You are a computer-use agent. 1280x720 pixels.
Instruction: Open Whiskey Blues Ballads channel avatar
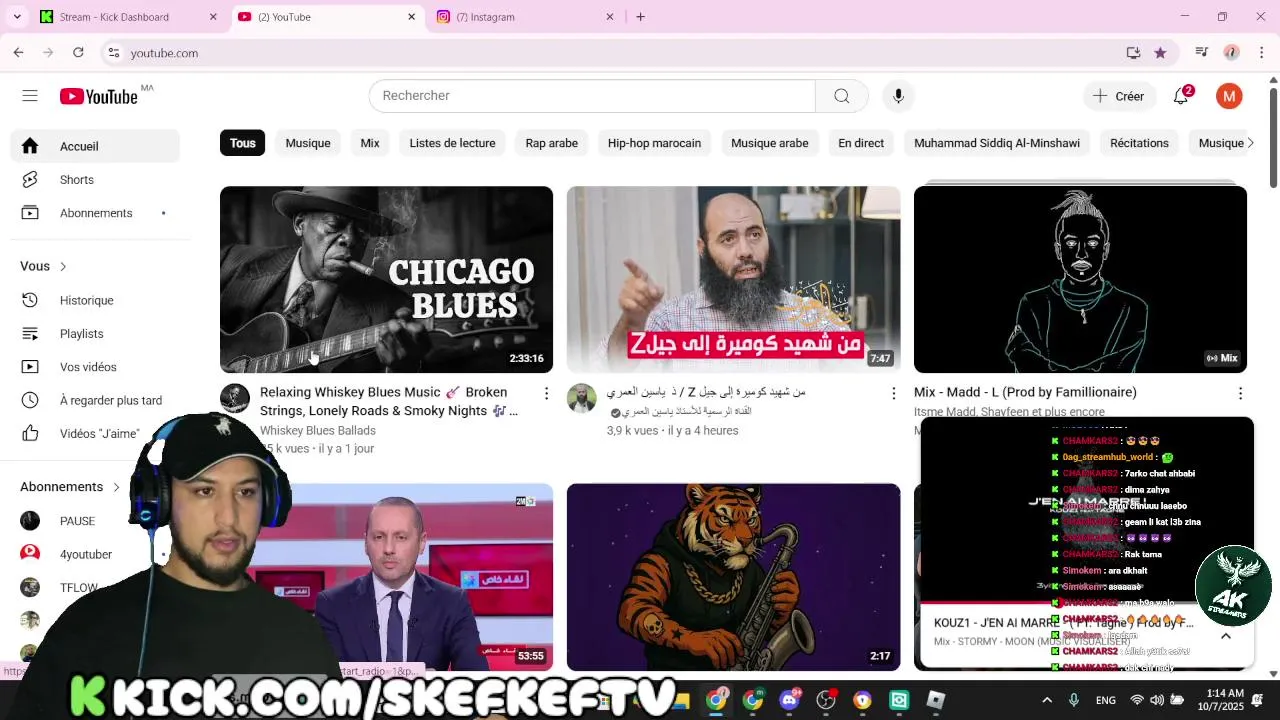pos(235,398)
